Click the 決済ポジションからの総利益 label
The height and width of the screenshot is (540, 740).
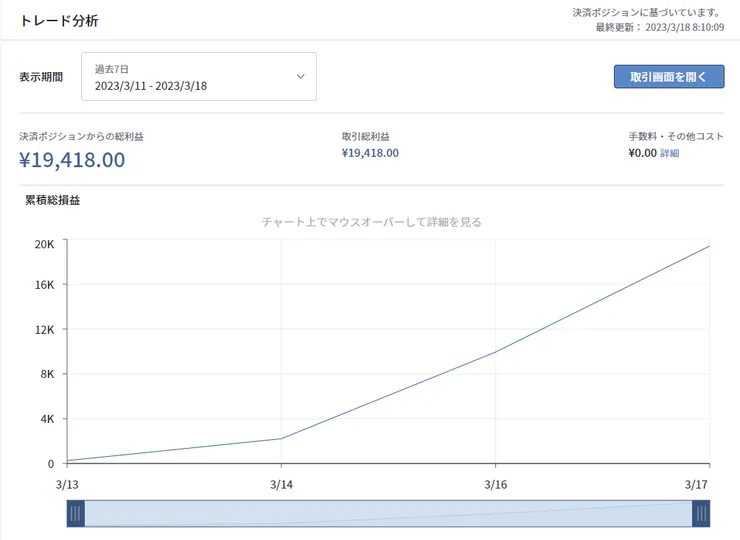point(81,136)
